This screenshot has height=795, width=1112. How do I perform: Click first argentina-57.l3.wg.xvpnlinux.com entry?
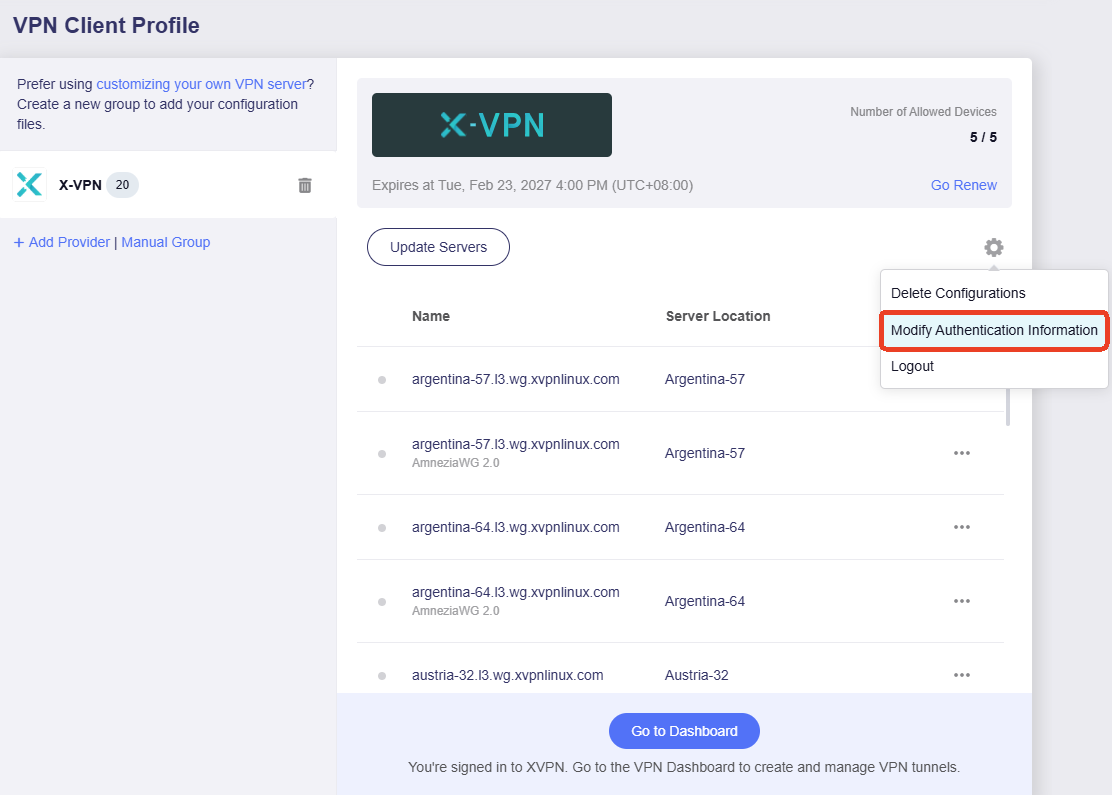516,379
